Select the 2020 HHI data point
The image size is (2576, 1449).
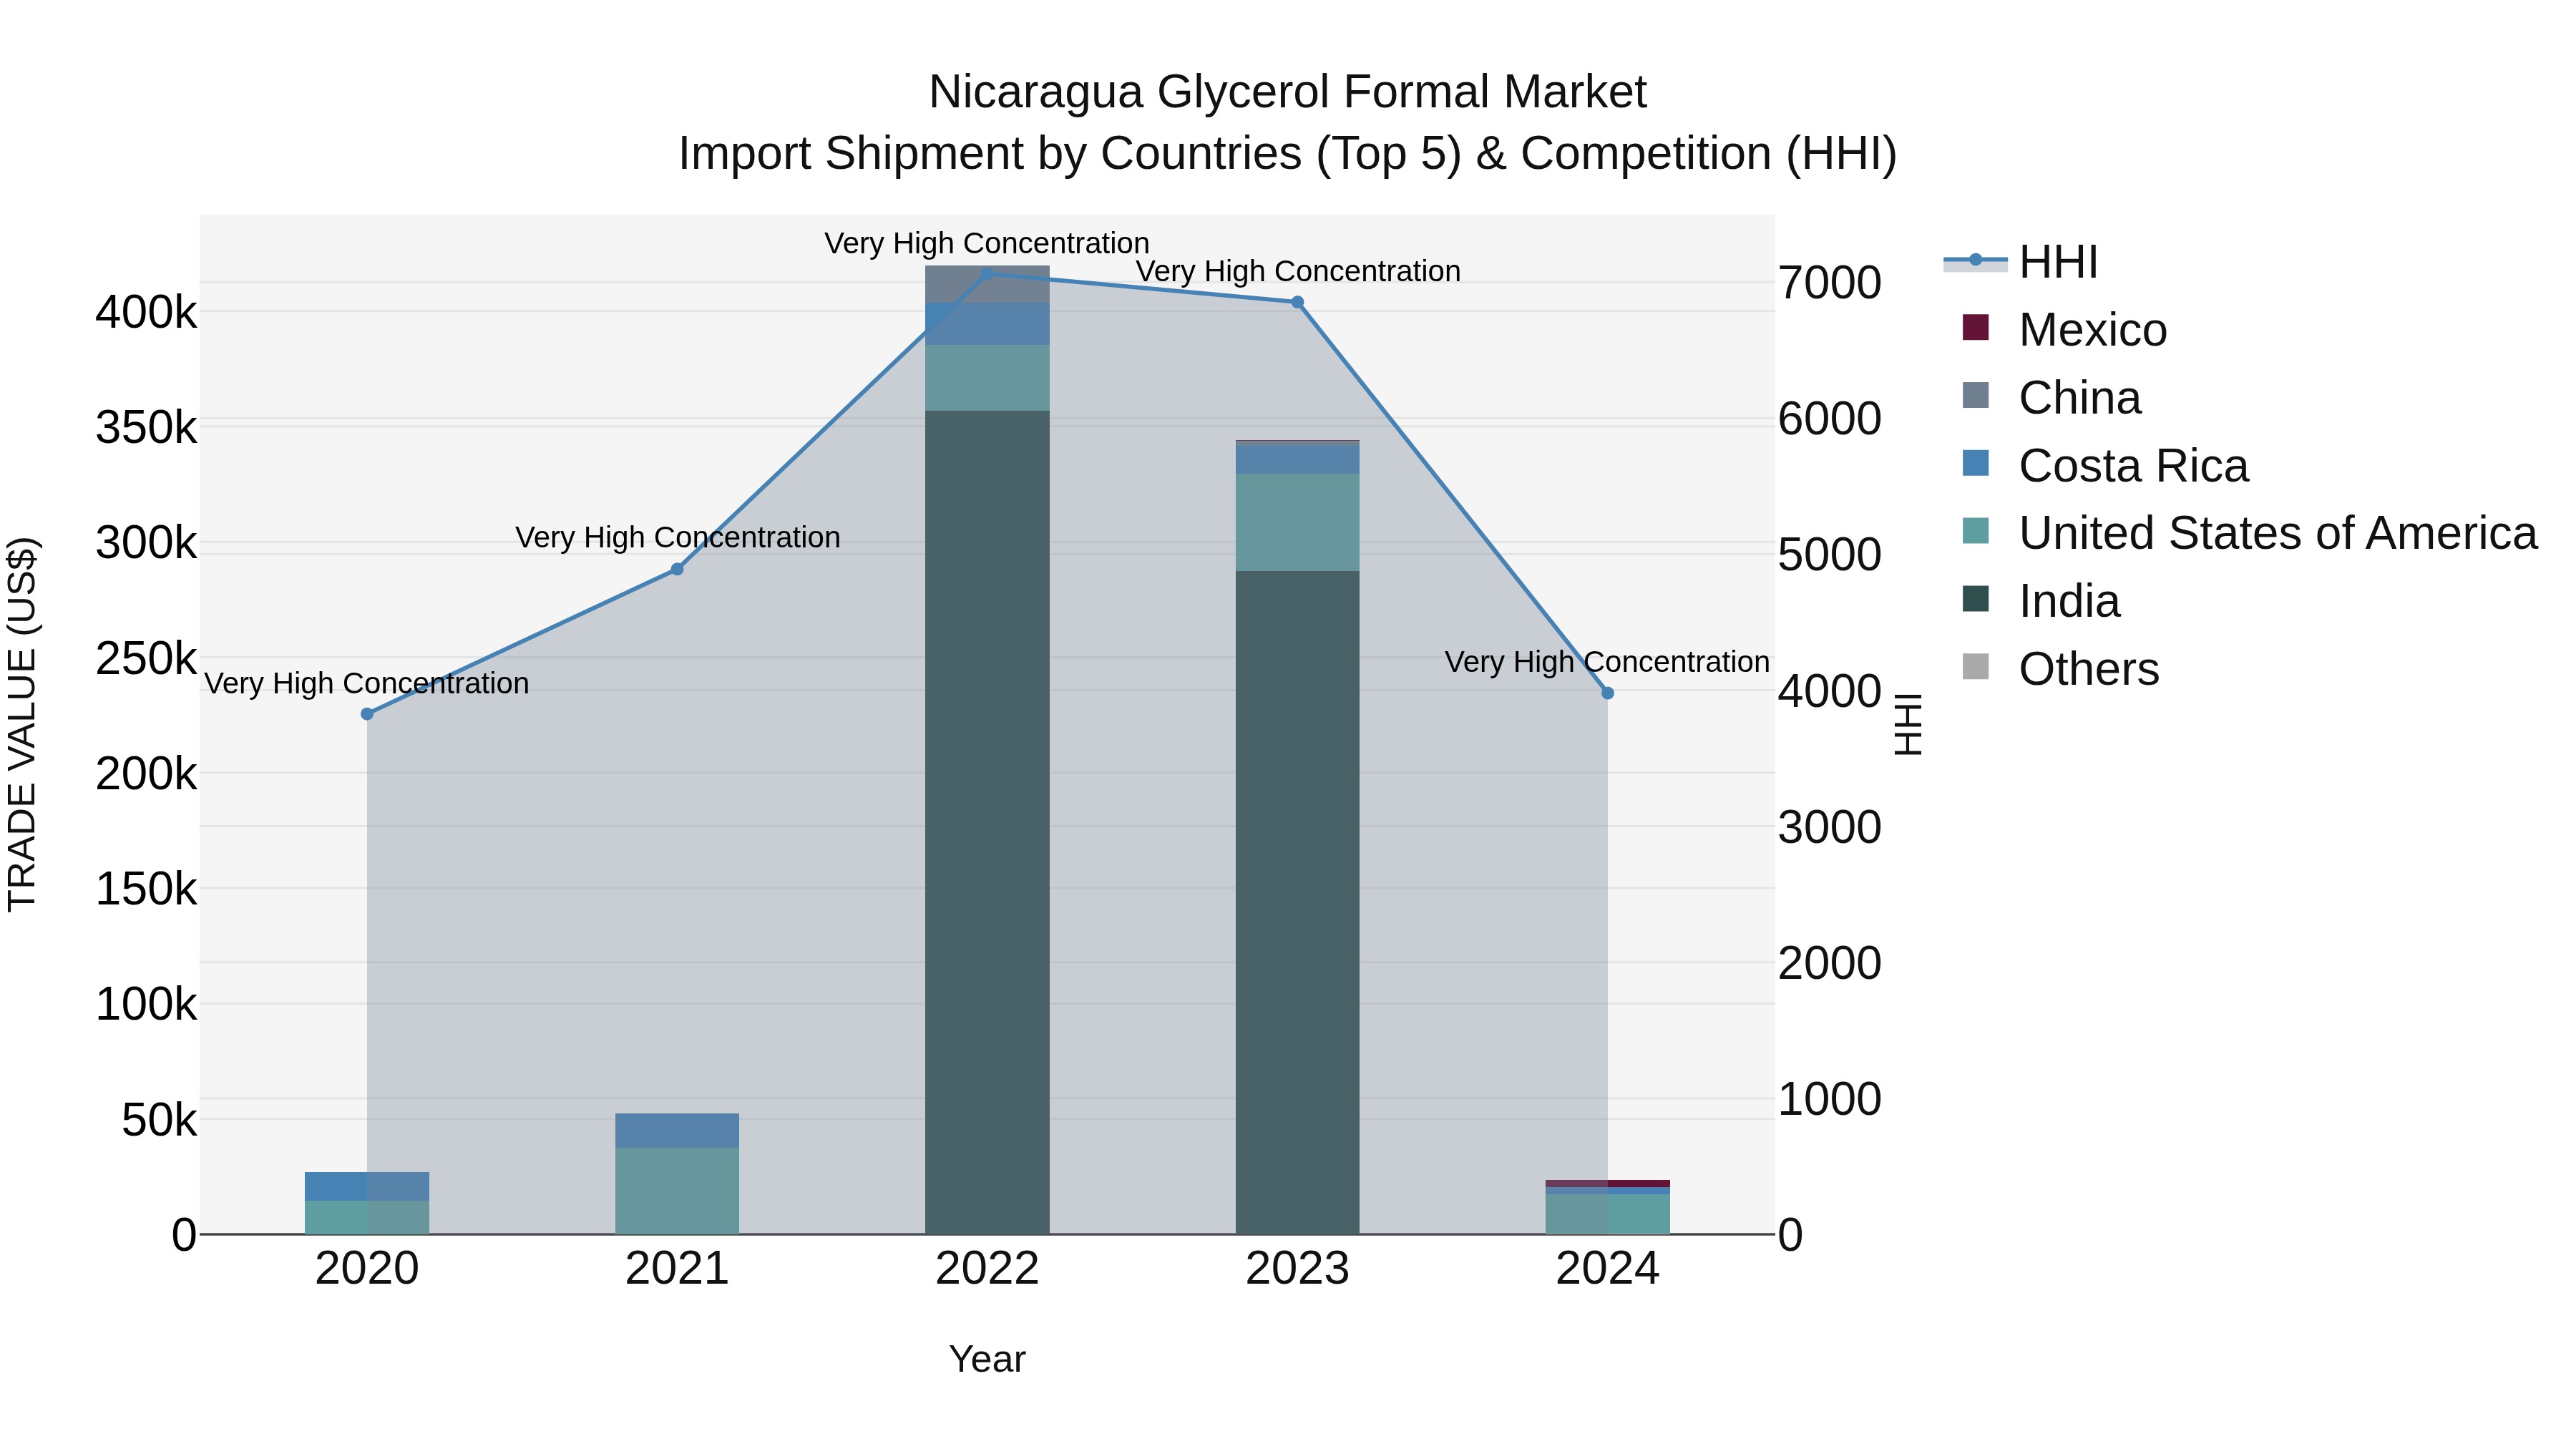pos(367,714)
